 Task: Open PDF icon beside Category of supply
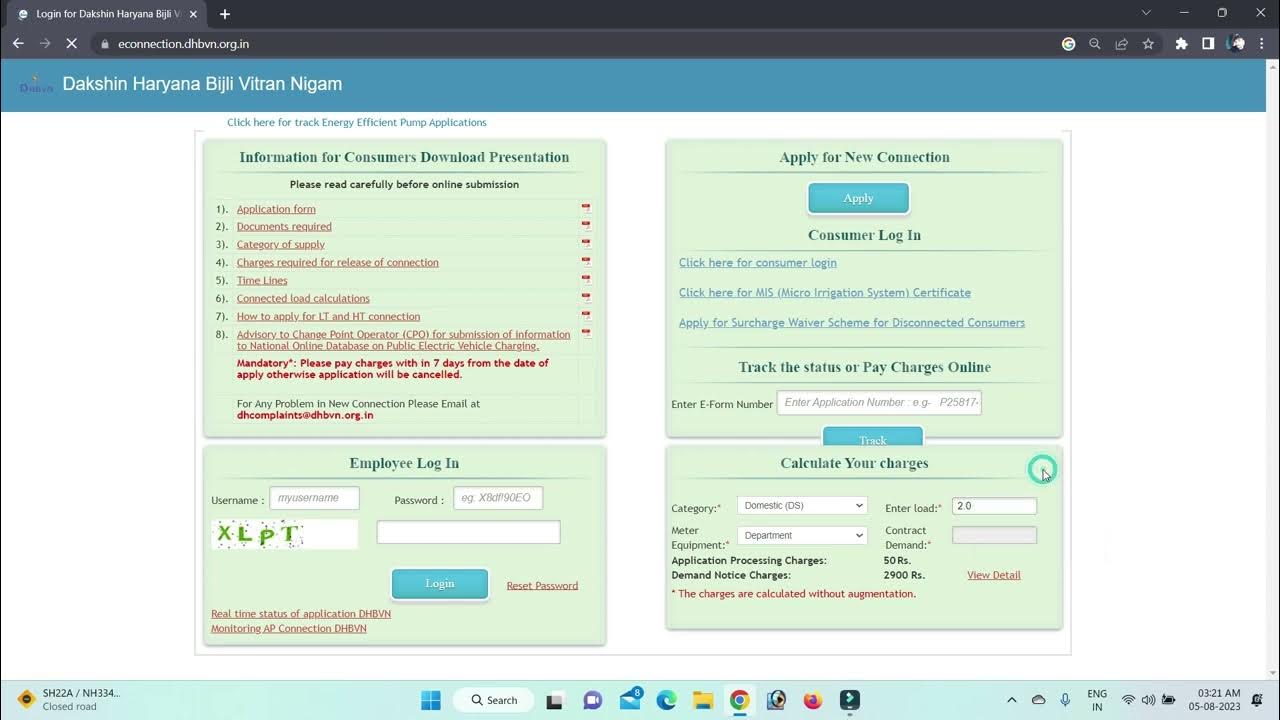pos(586,244)
